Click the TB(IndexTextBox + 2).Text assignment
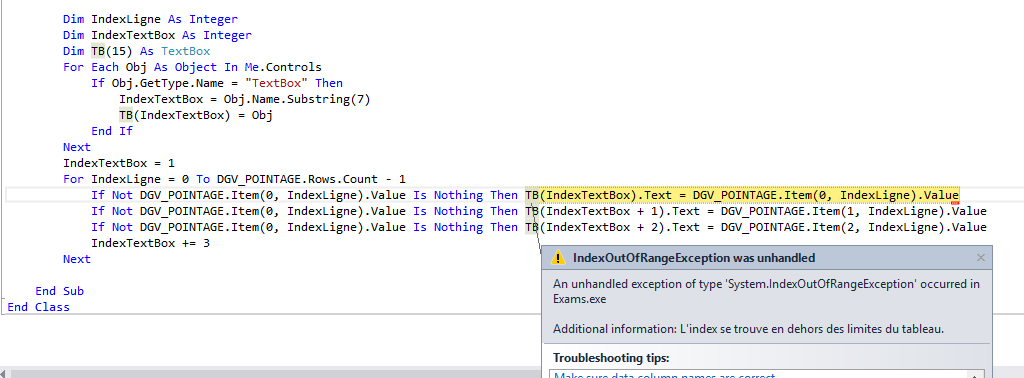Image resolution: width=1024 pixels, height=378 pixels. (756, 227)
